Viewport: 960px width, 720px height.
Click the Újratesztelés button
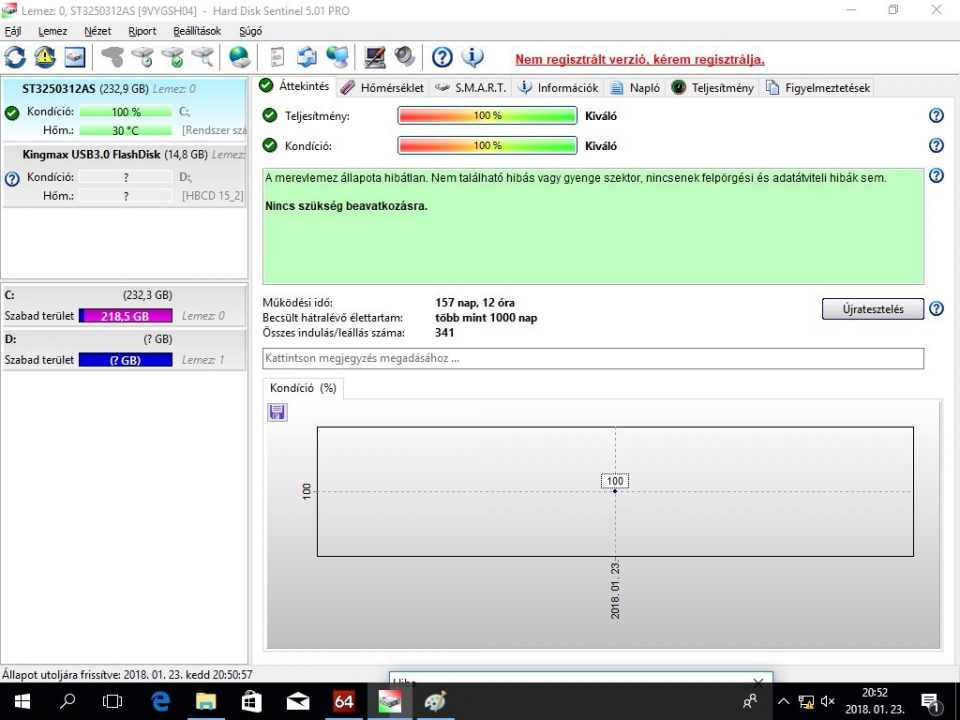872,309
